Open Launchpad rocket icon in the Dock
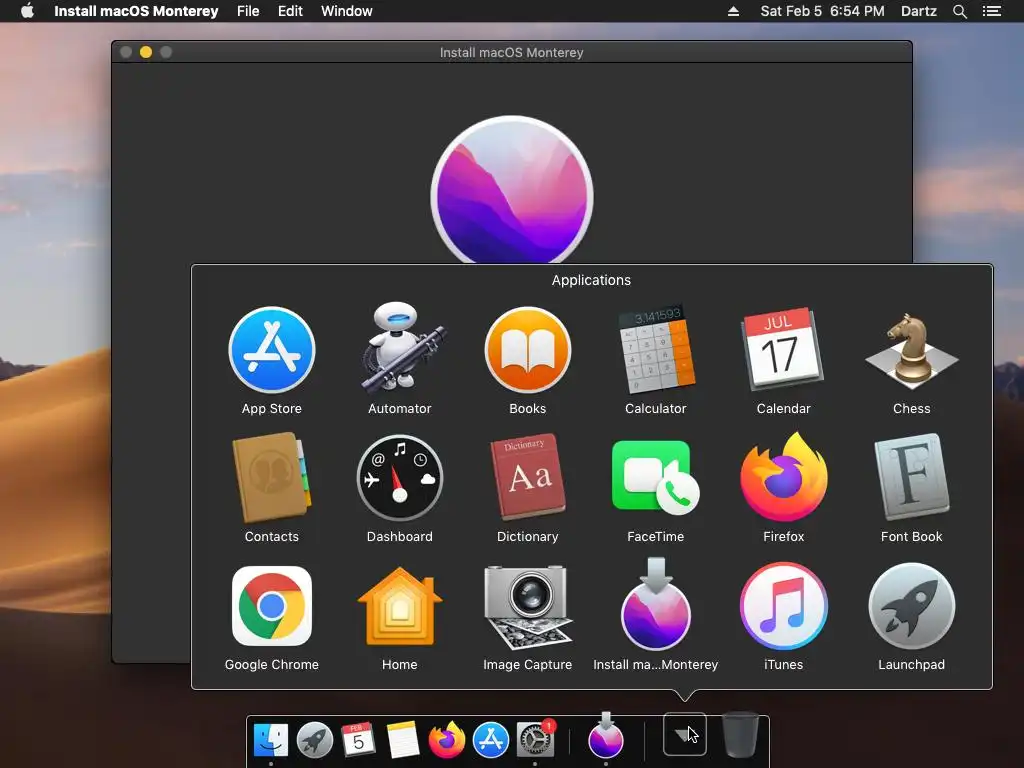Image resolution: width=1024 pixels, height=768 pixels. coord(315,740)
